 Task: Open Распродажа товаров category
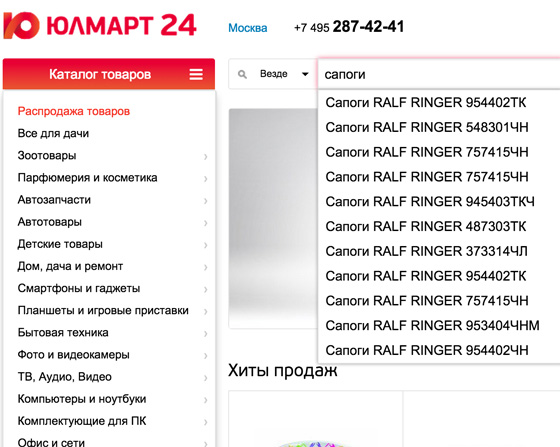74,111
